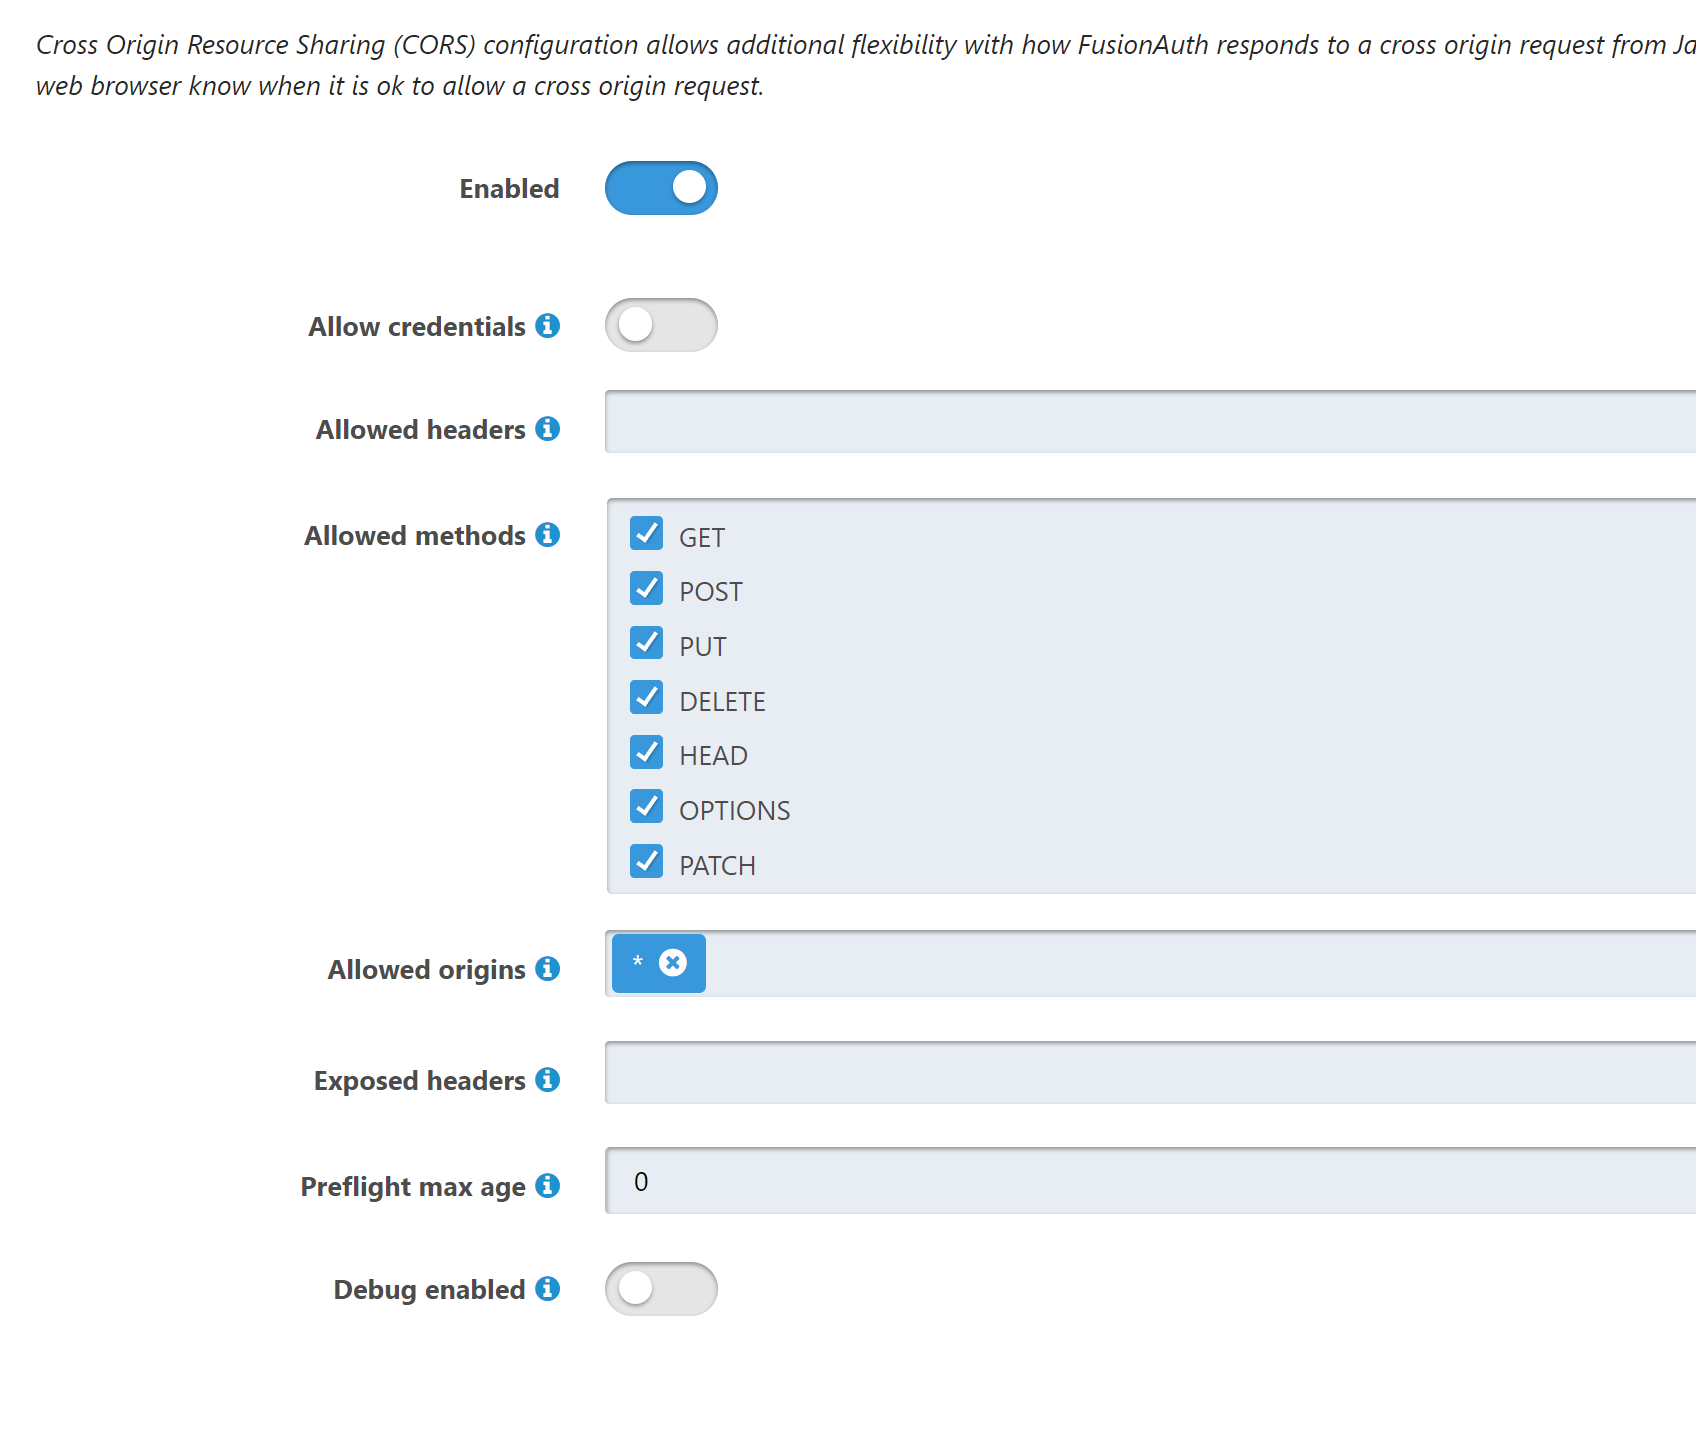Click info icon beside Exposed headers
This screenshot has width=1696, height=1455.
[547, 1079]
